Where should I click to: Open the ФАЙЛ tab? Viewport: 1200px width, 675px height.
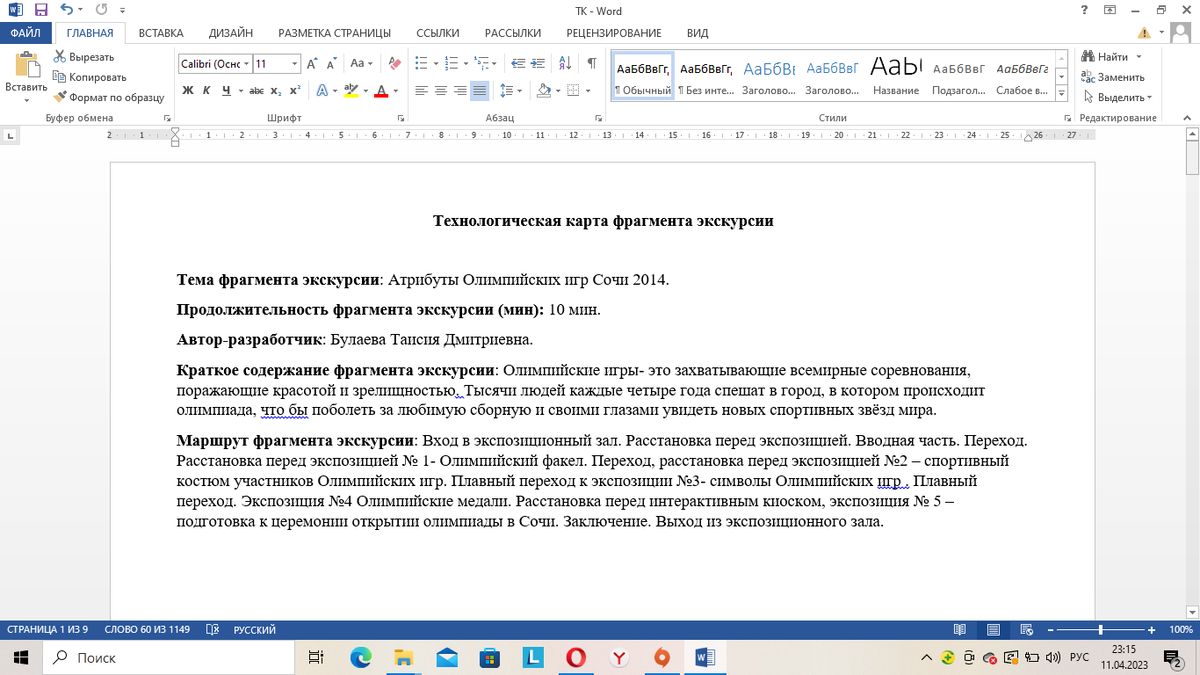pos(25,33)
